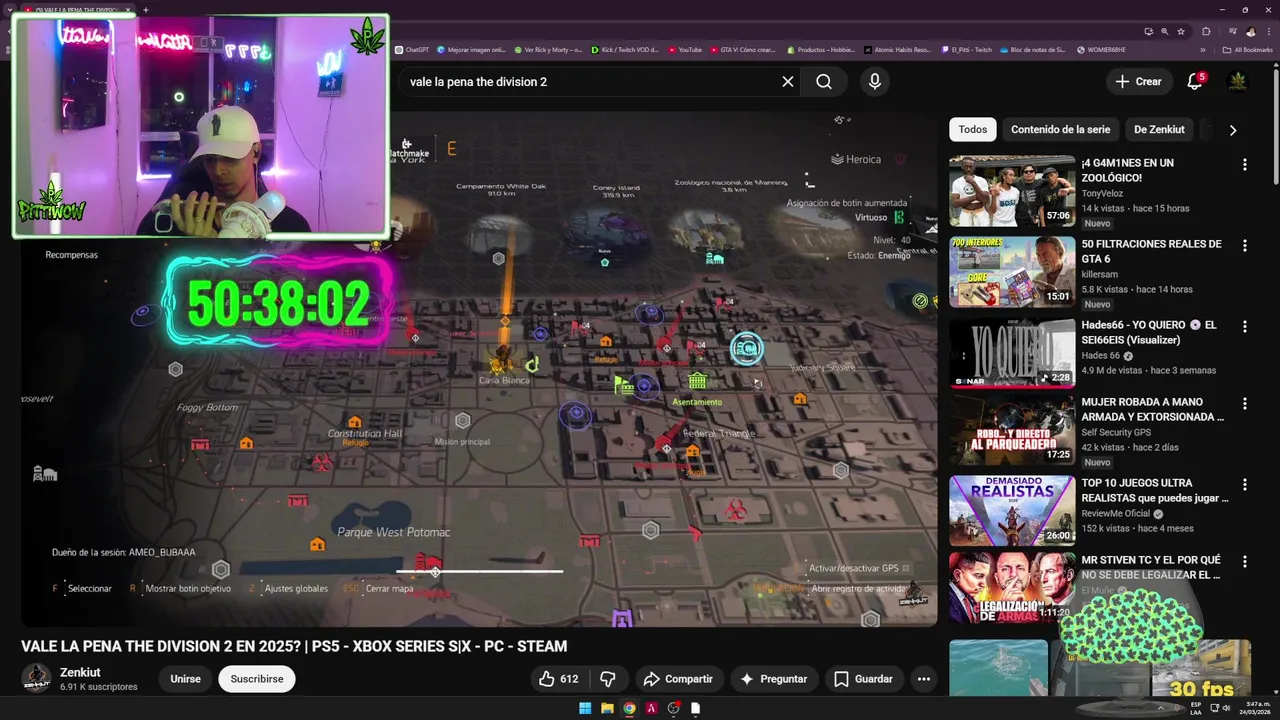Open File Explorer from the taskbar
Viewport: 1280px width, 720px height.
tap(607, 708)
